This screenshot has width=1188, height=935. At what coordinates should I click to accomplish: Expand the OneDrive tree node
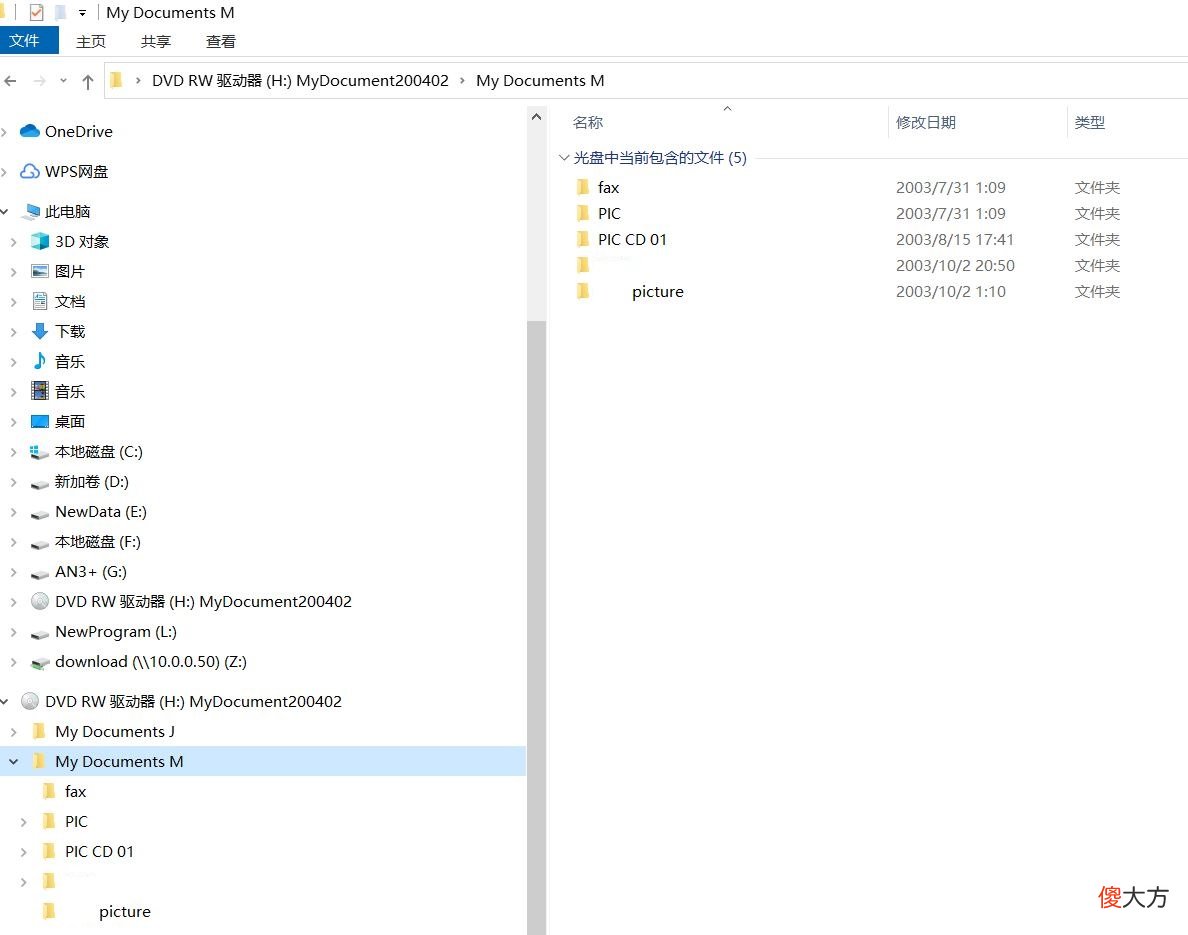coord(5,132)
